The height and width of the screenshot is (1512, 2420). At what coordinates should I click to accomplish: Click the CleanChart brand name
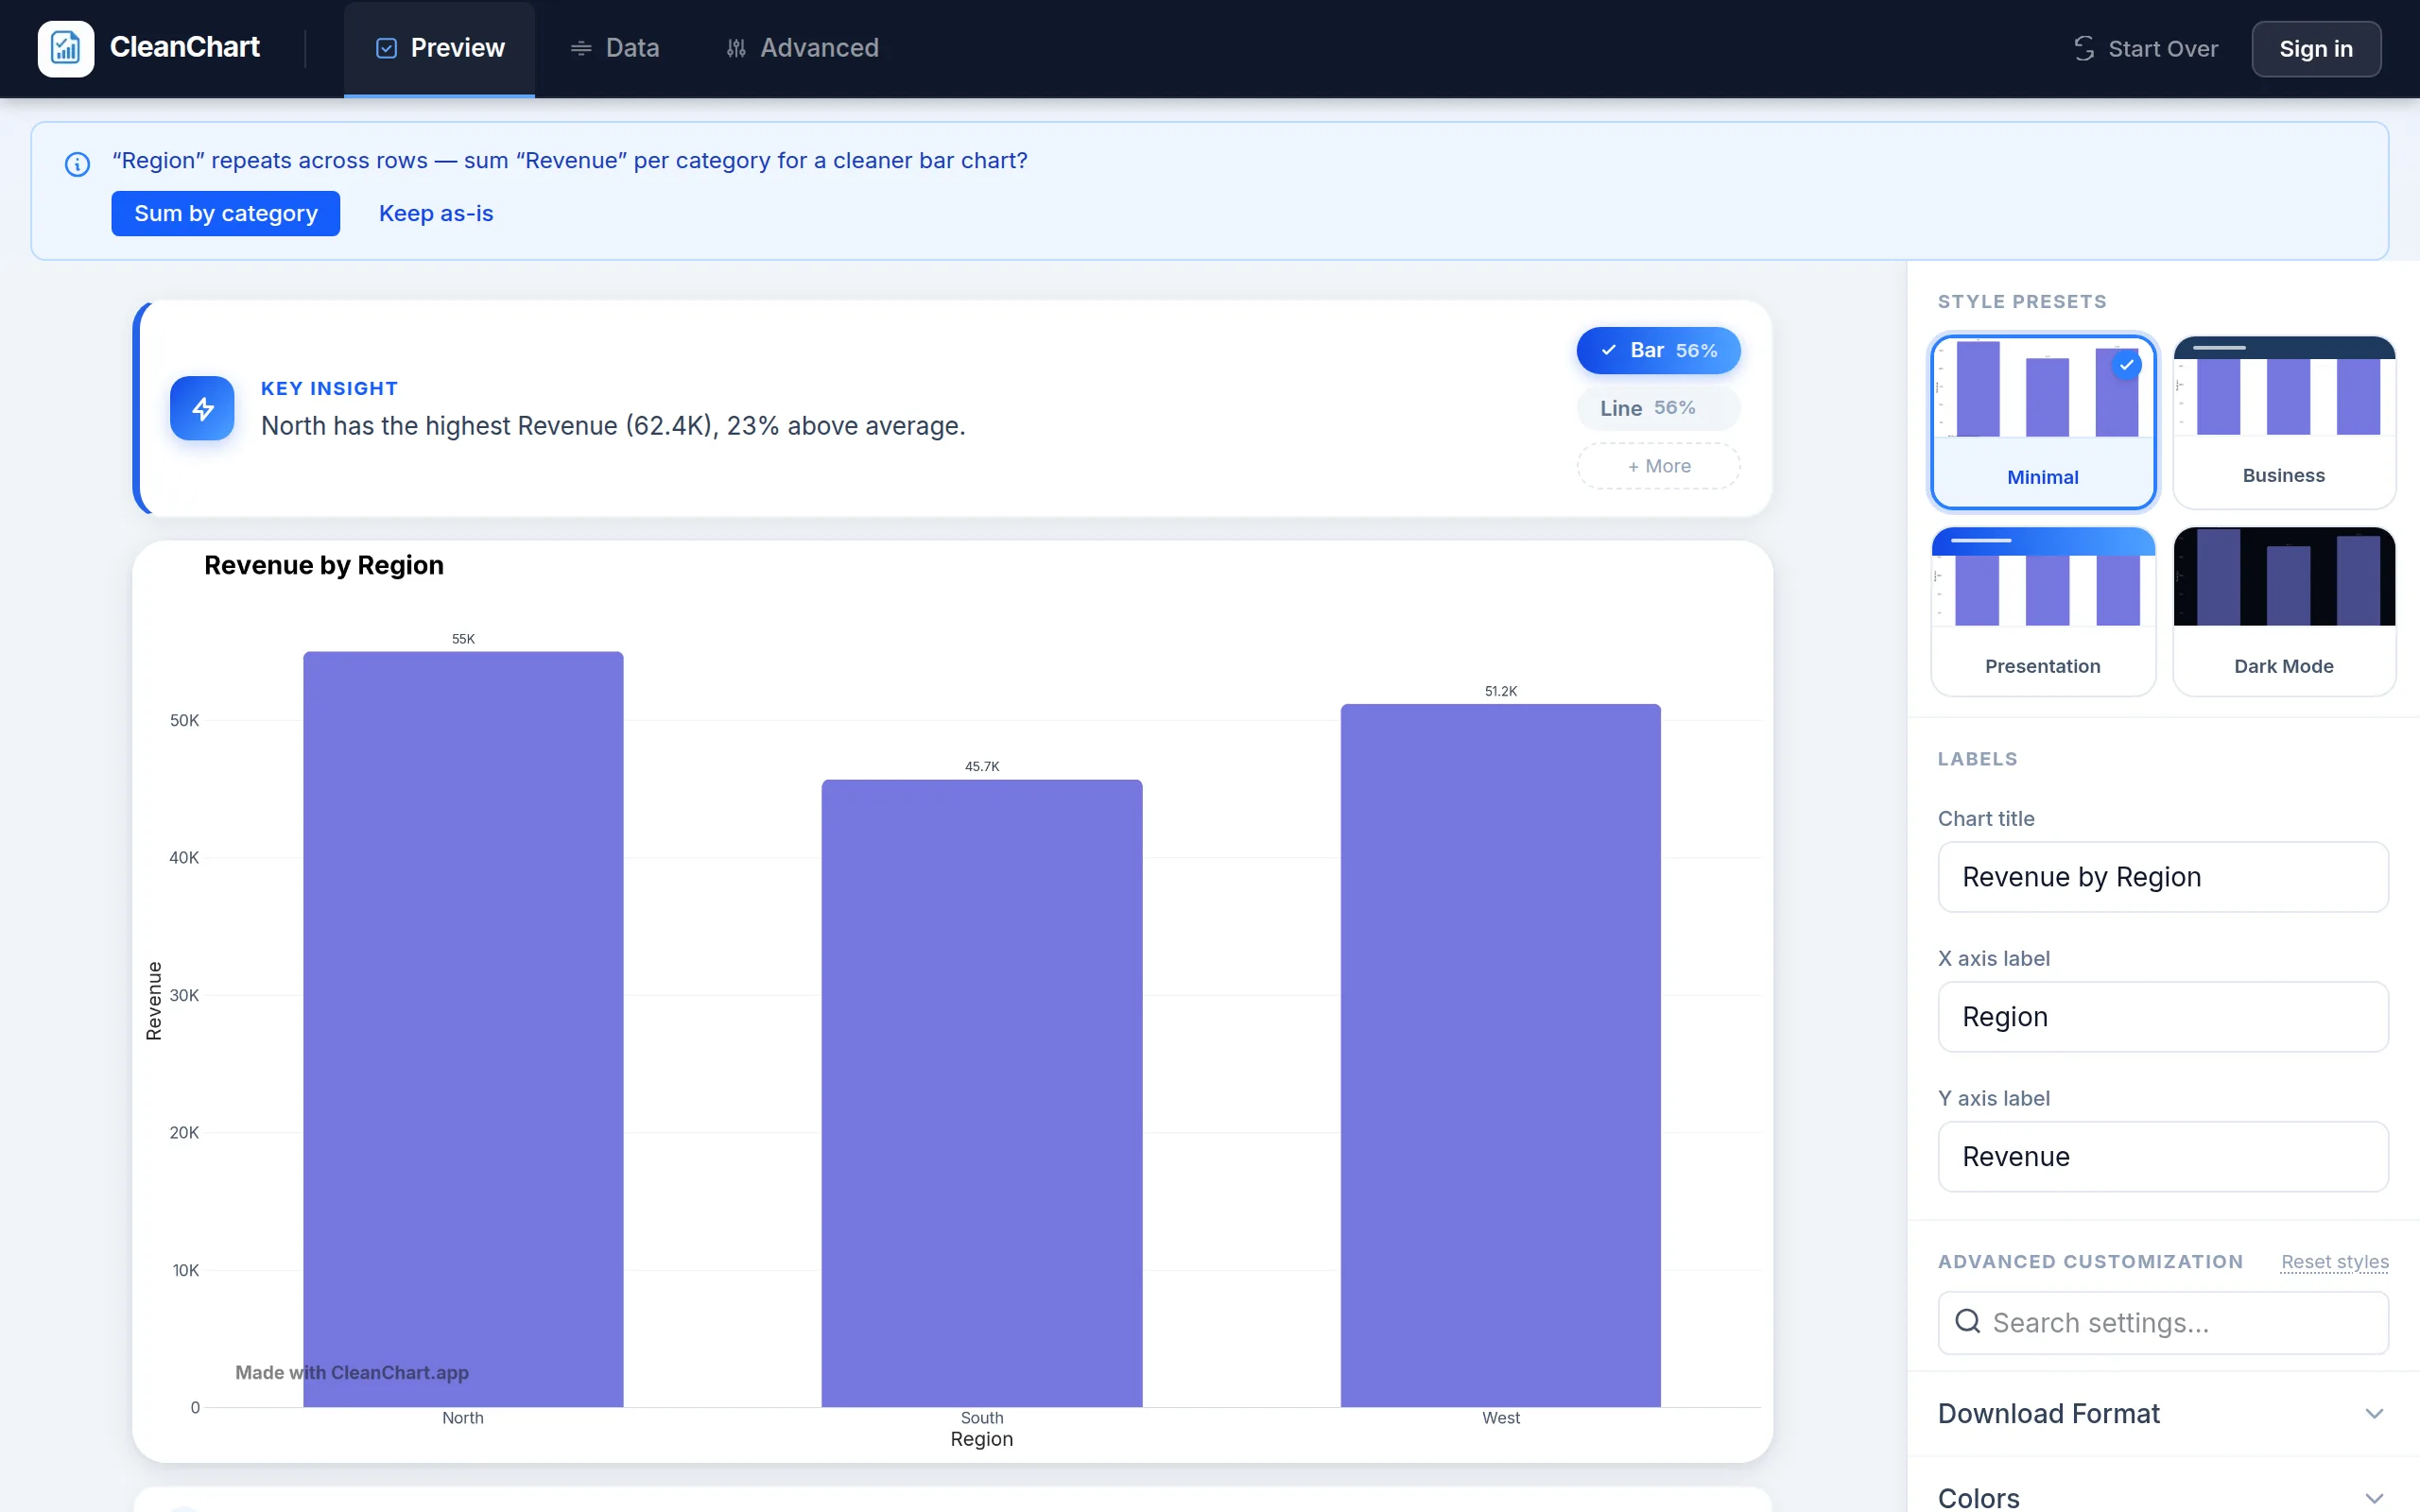point(184,47)
